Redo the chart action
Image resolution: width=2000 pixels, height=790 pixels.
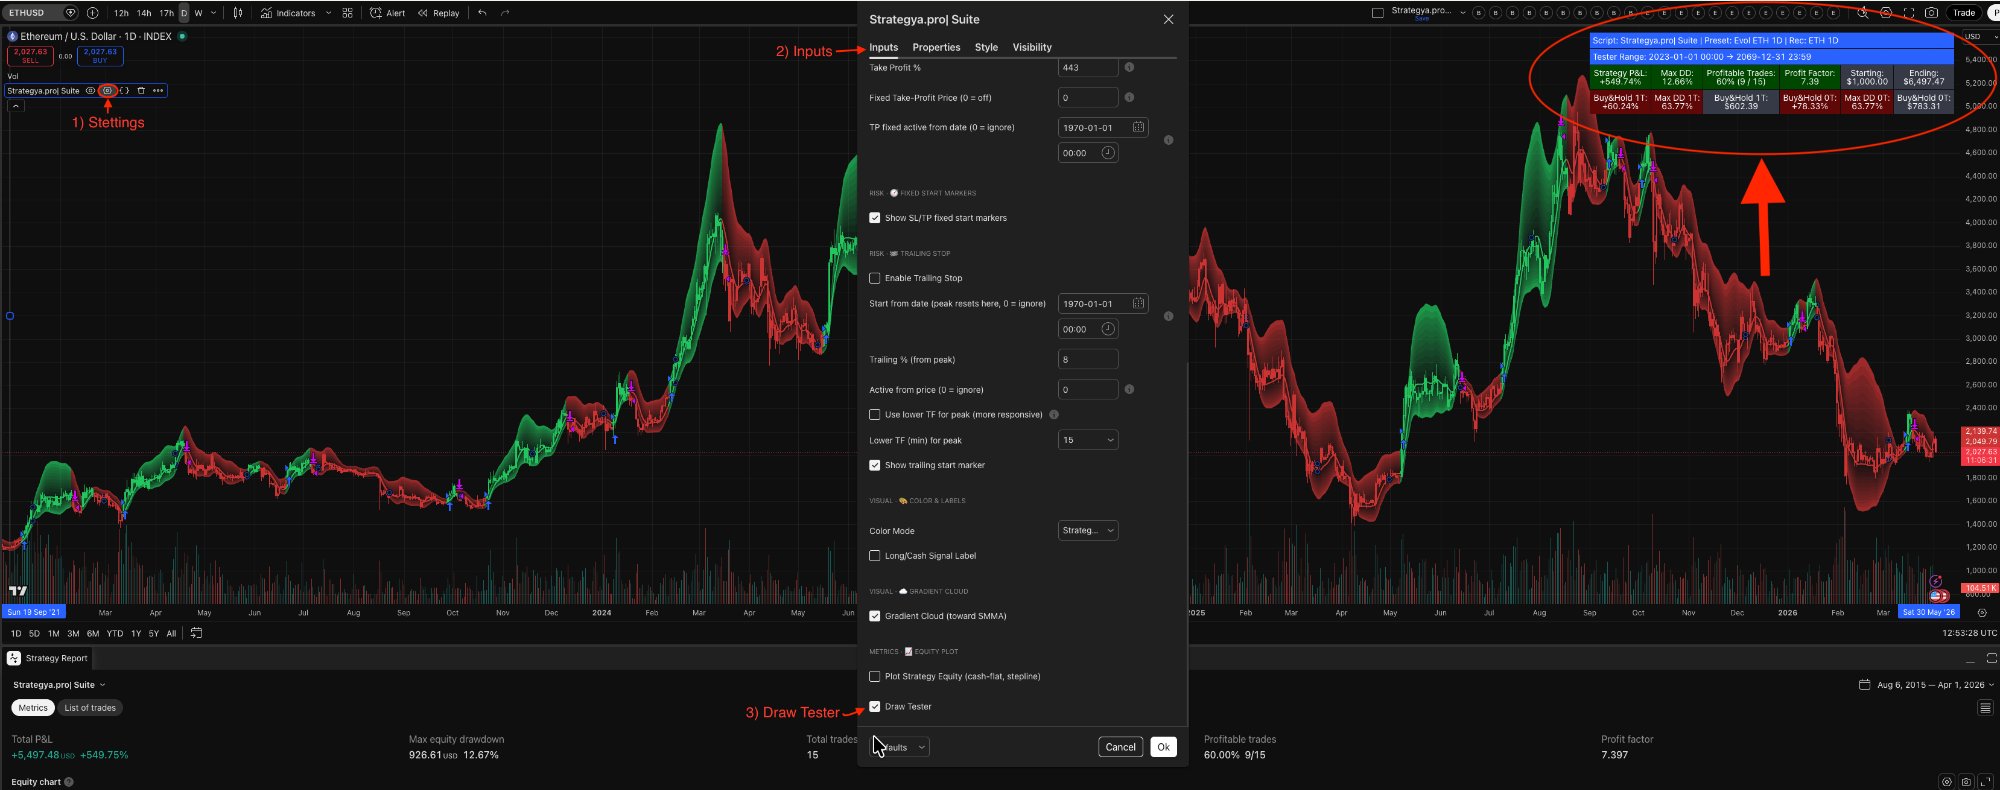click(x=505, y=13)
